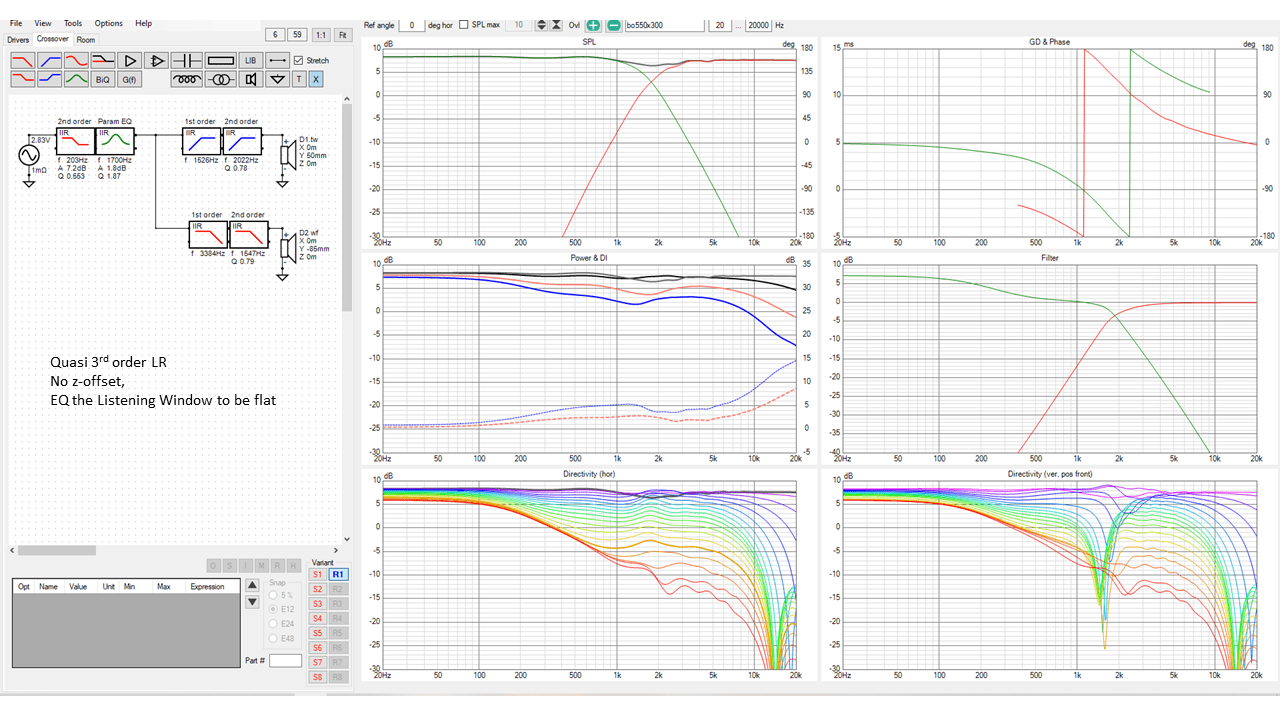Viewport: 1280px width, 720px height.
Task: Add a resistor component
Action: tap(220, 60)
